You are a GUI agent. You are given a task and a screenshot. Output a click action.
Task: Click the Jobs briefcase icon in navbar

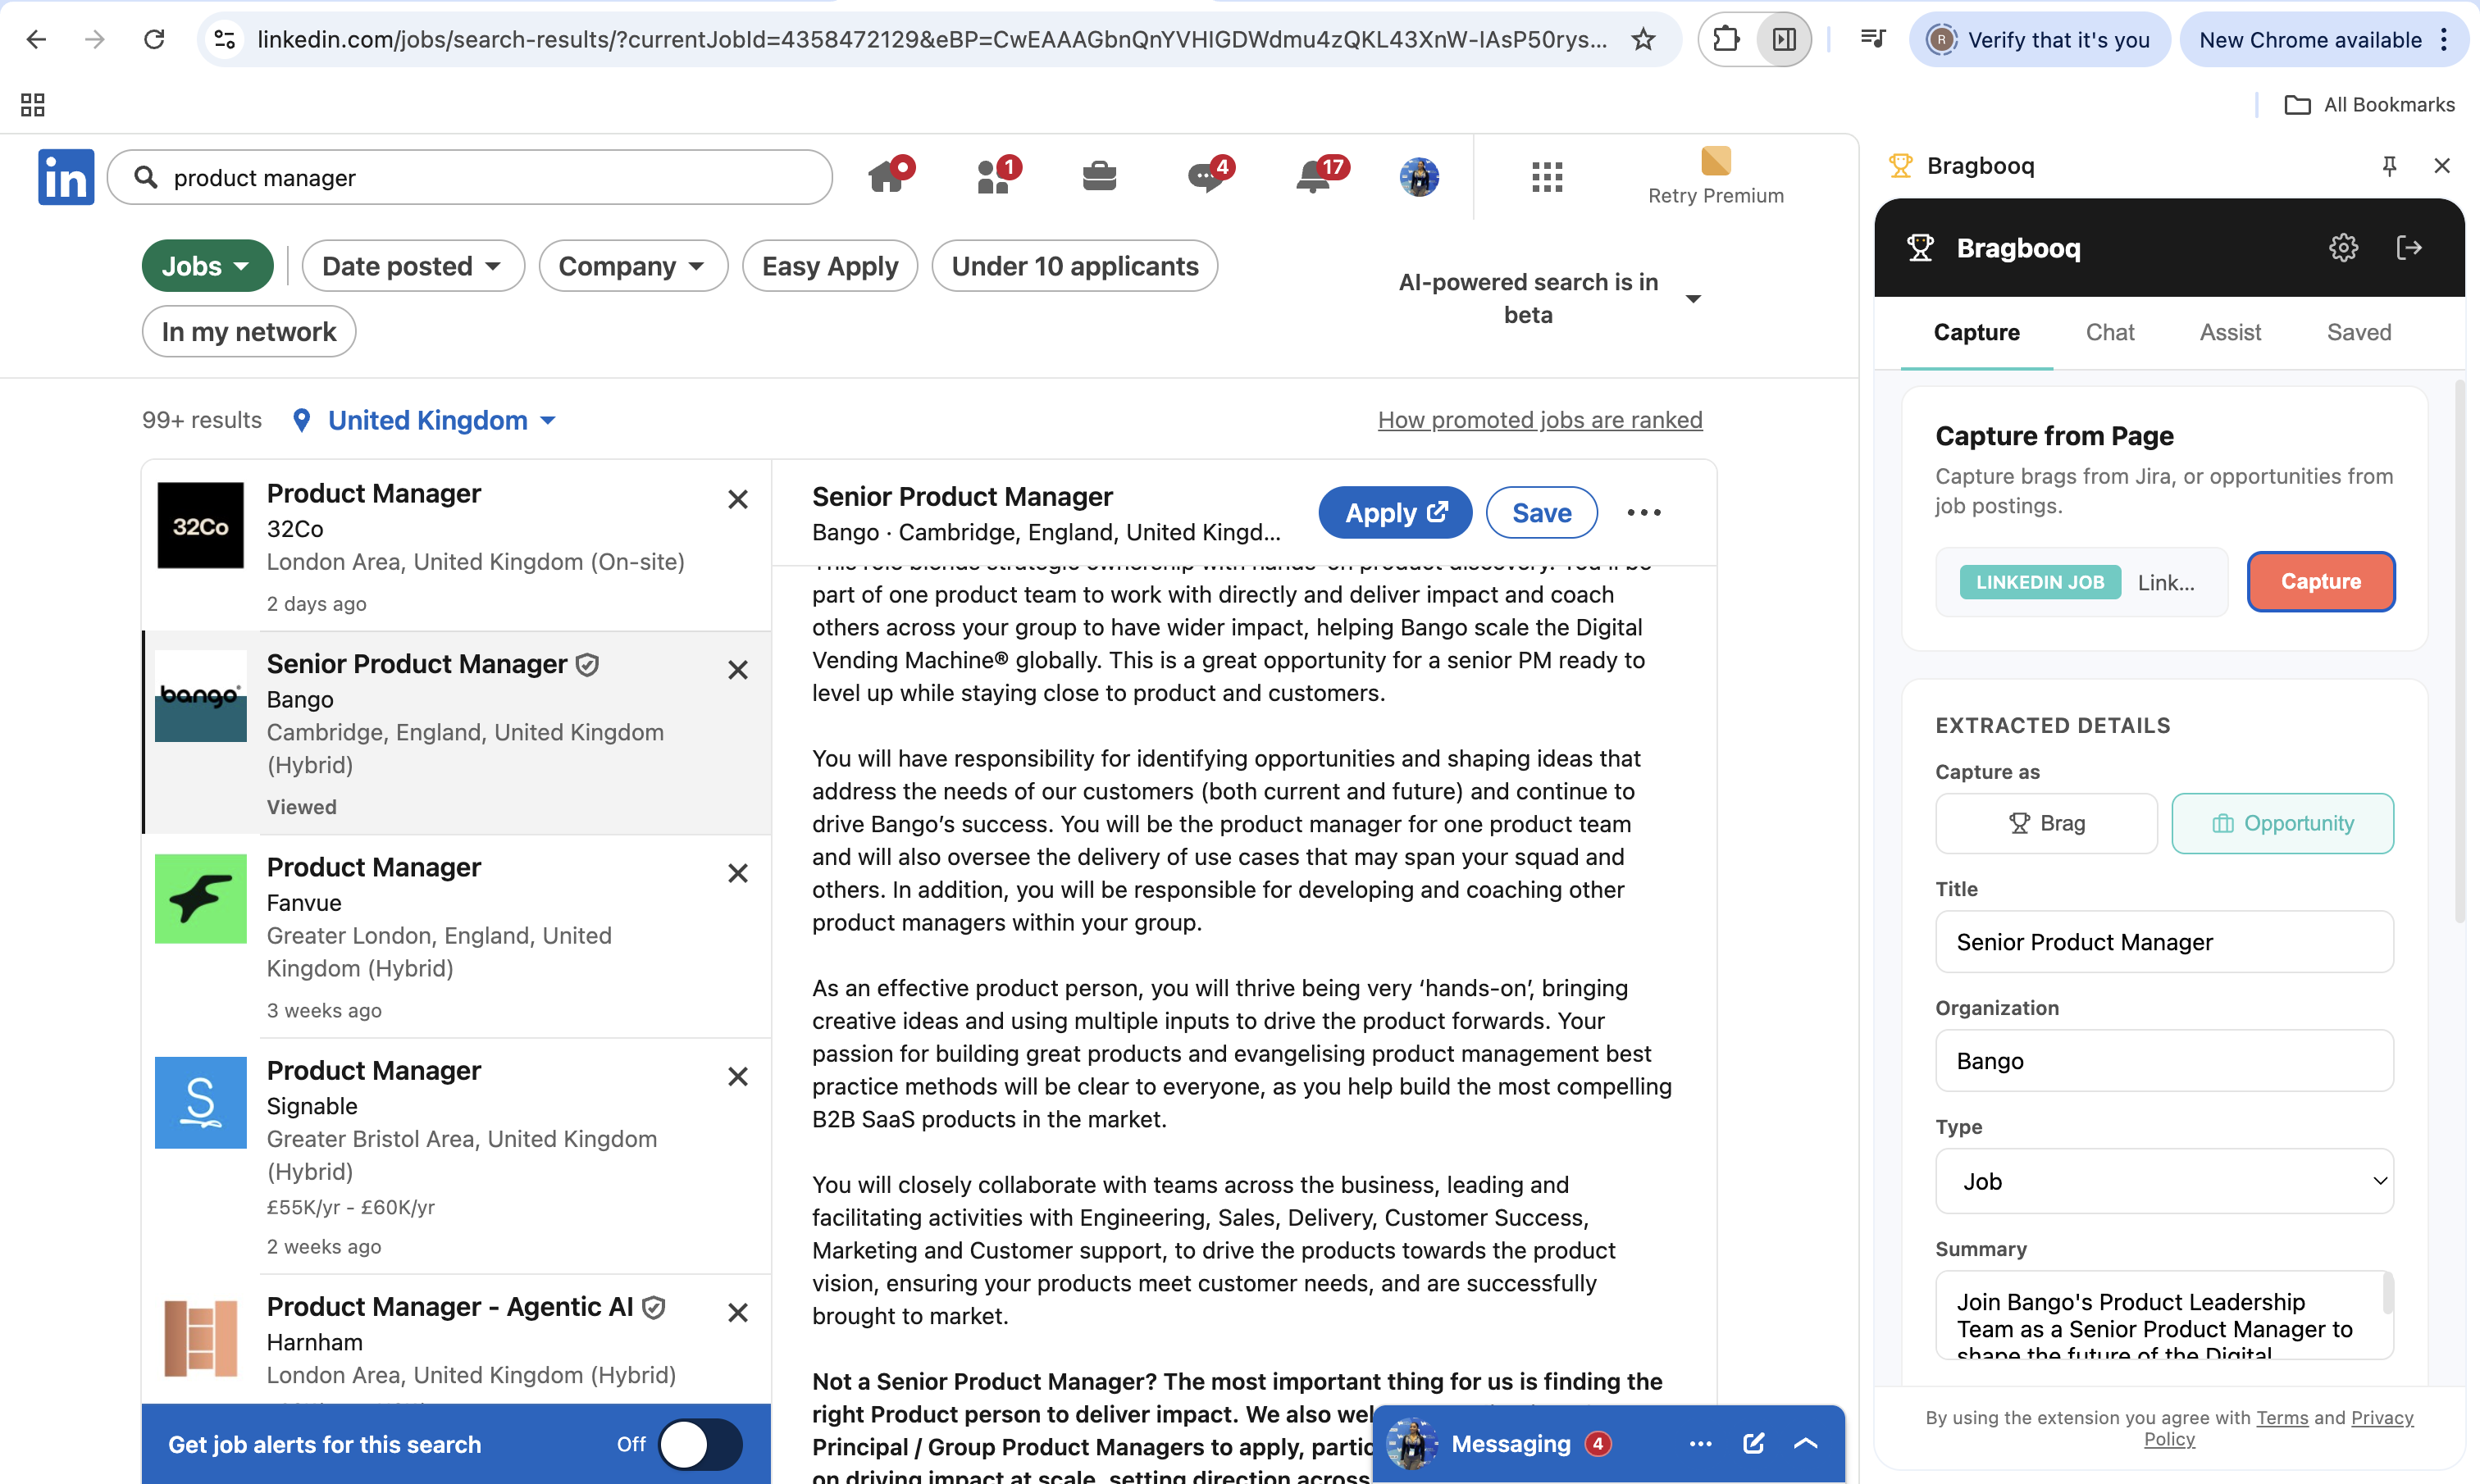1099,177
